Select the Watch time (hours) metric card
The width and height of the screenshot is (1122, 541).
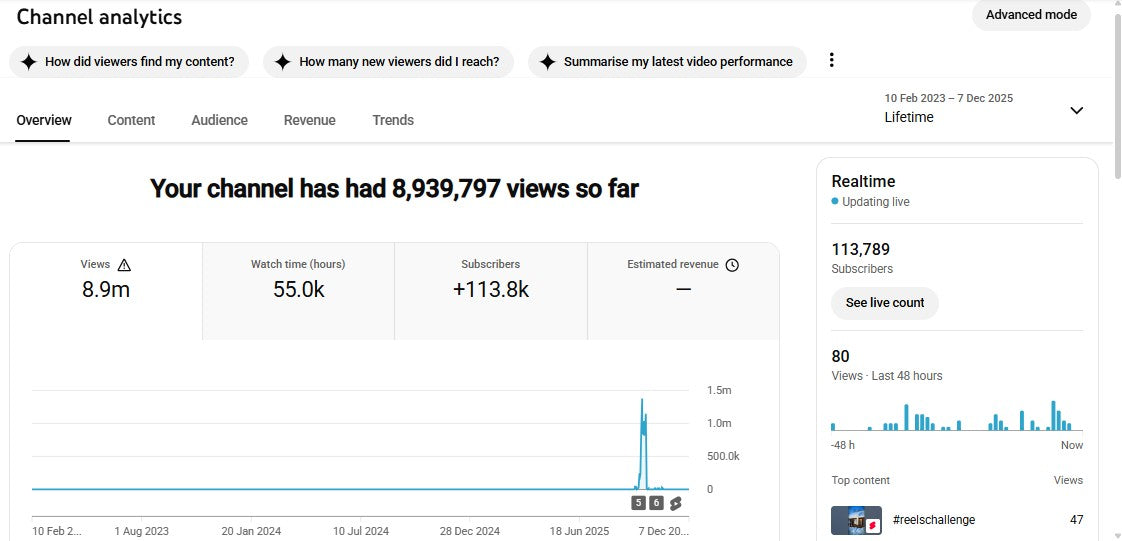pos(298,290)
